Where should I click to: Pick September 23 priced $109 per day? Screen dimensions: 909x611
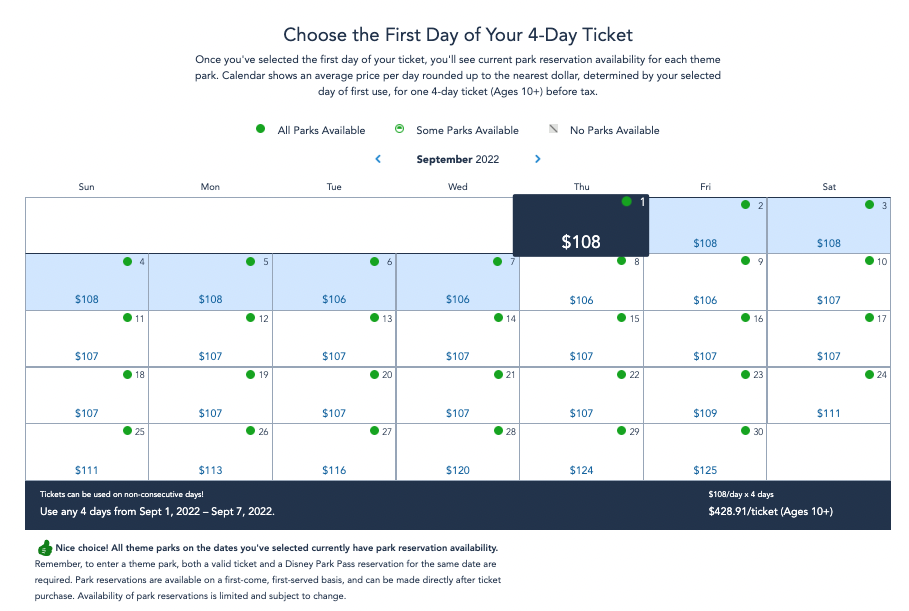pos(705,395)
